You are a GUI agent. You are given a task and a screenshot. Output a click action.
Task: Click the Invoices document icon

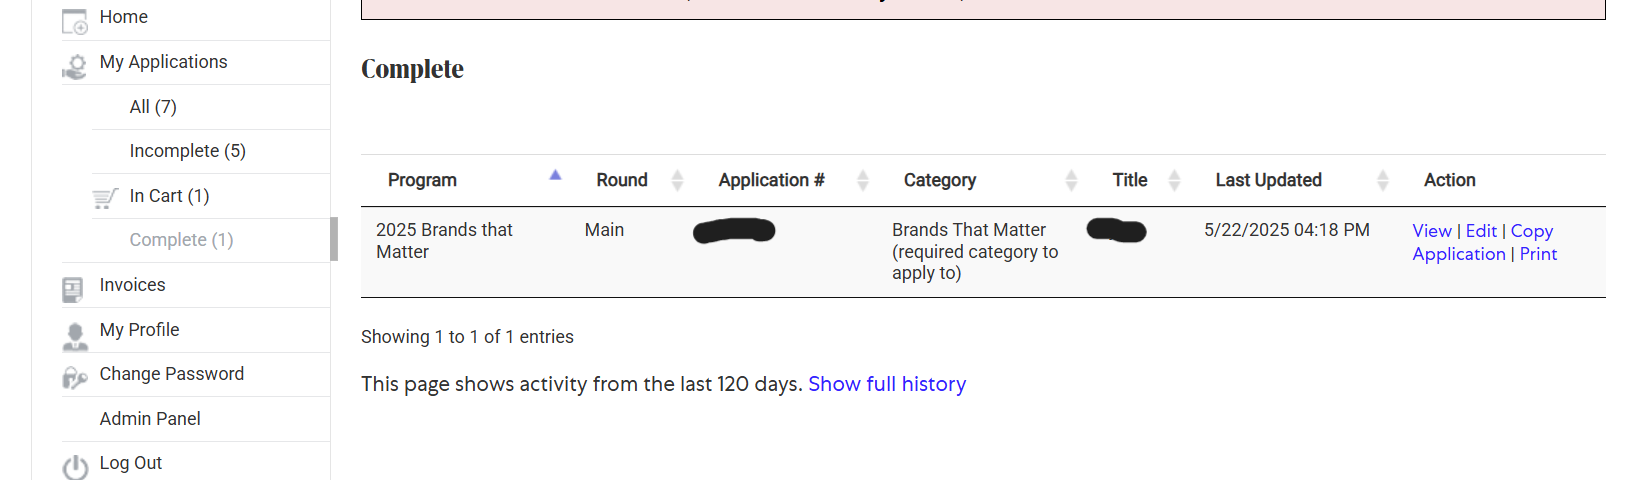[73, 289]
